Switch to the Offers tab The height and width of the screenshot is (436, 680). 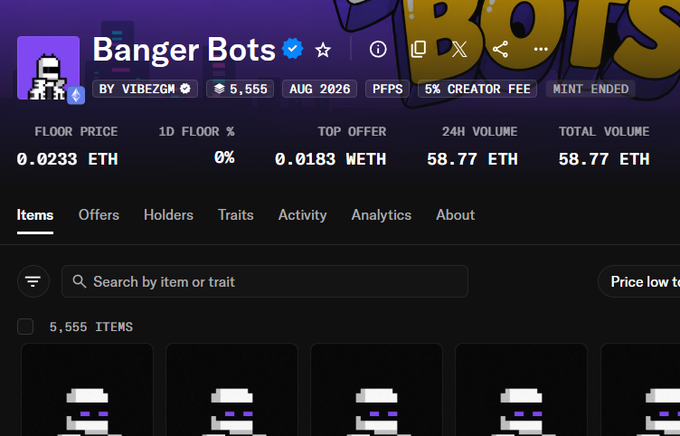pos(99,215)
